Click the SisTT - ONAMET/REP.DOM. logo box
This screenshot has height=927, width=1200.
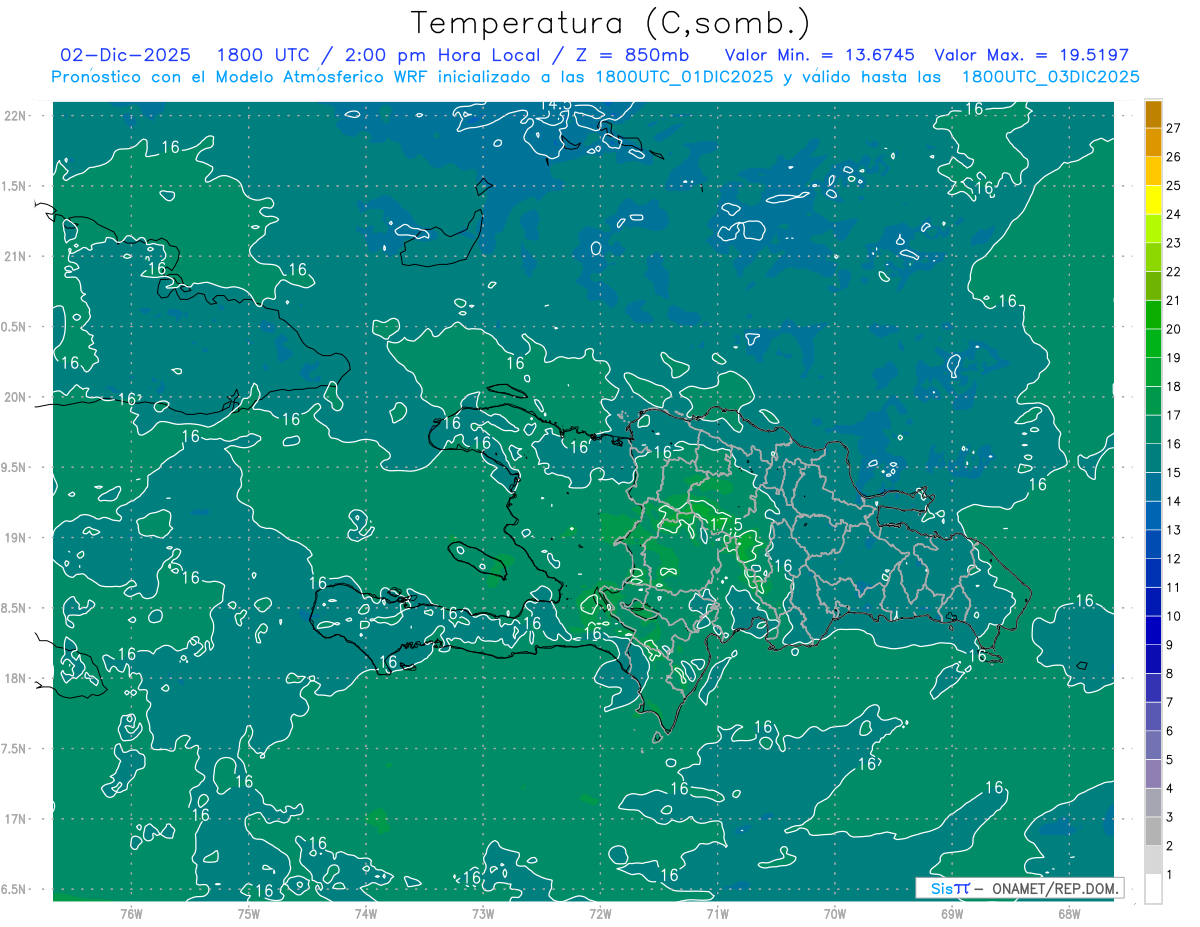[x=1019, y=888]
